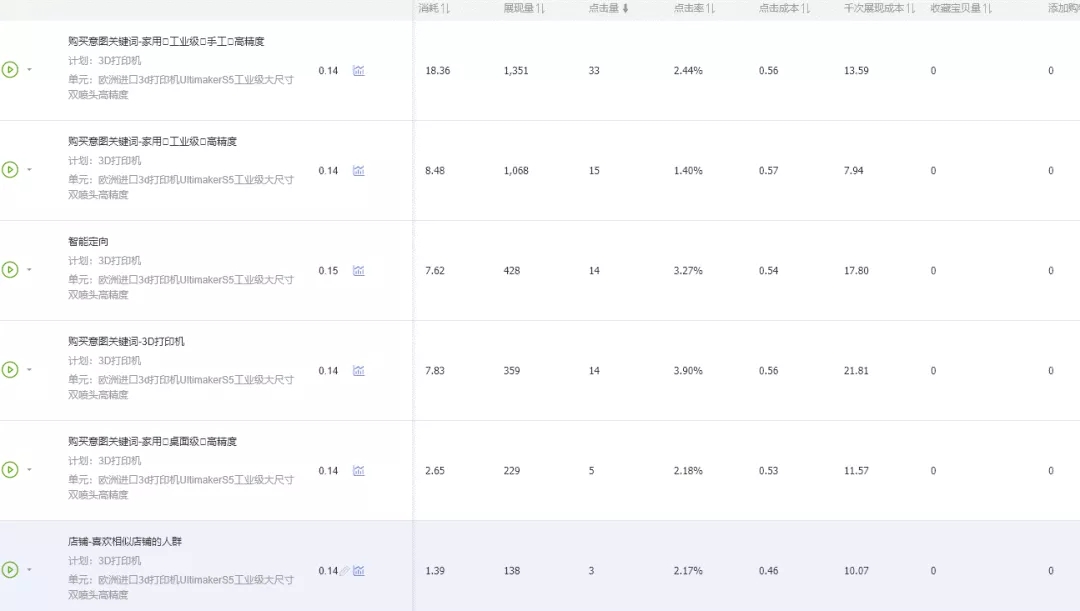Viewport: 1080px width, 611px height.
Task: Toggle status play button for 智能定向
Action: click(10, 270)
